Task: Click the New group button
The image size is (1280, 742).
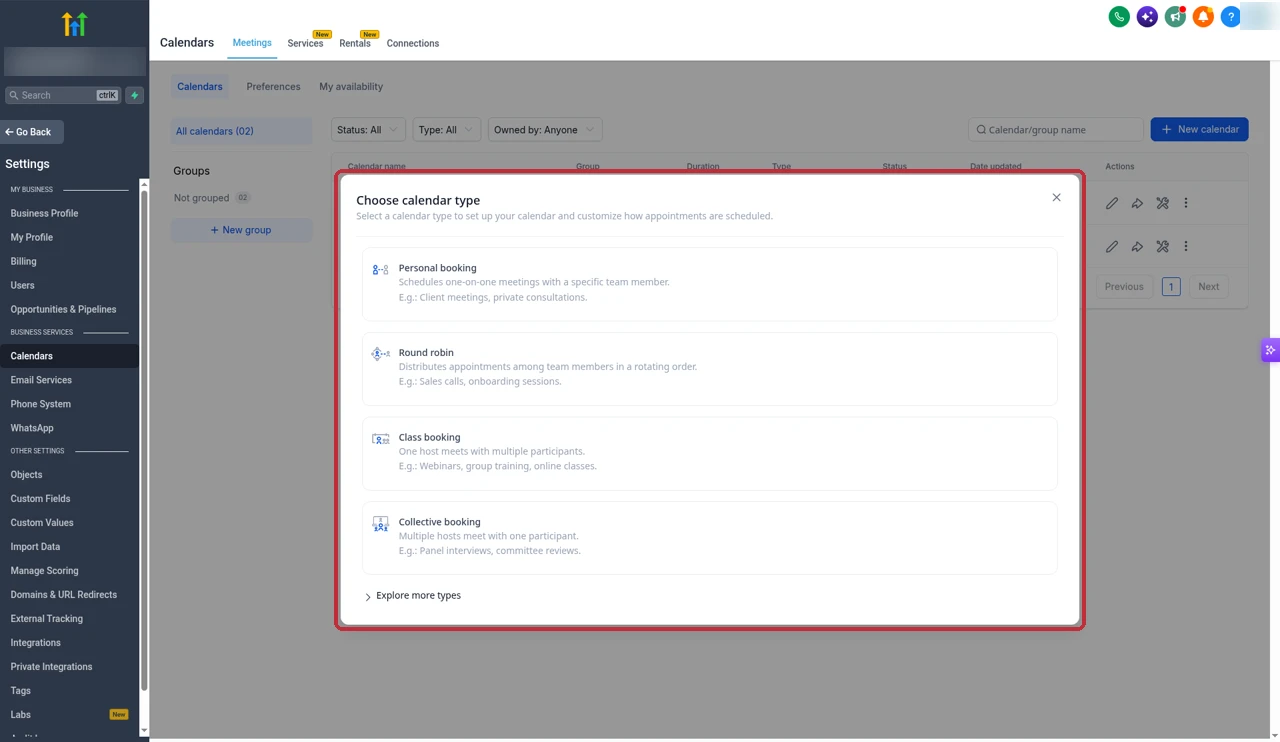Action: click(241, 230)
